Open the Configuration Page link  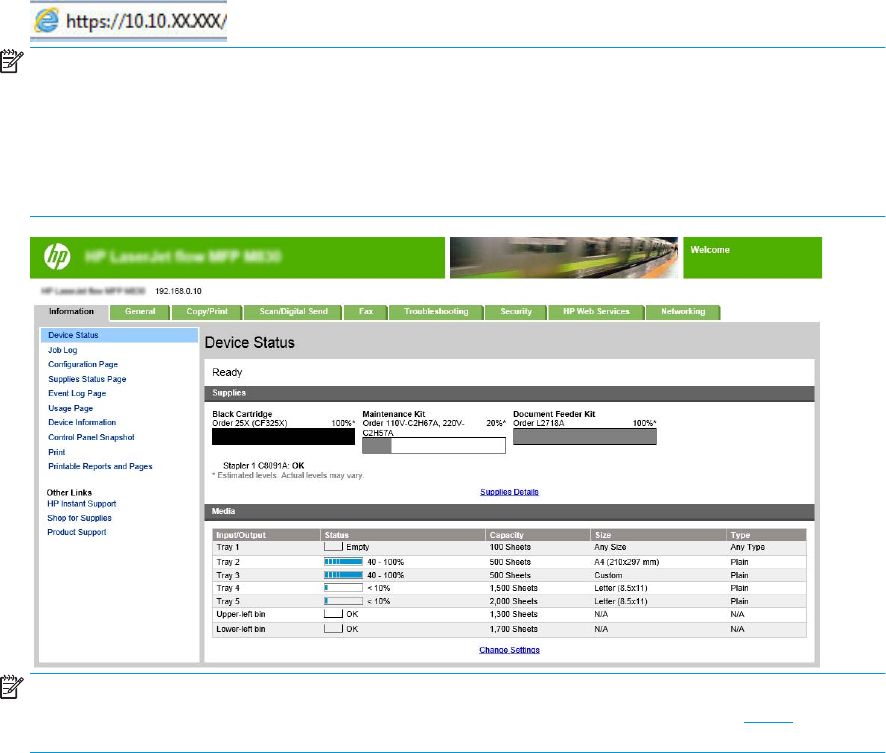84,365
